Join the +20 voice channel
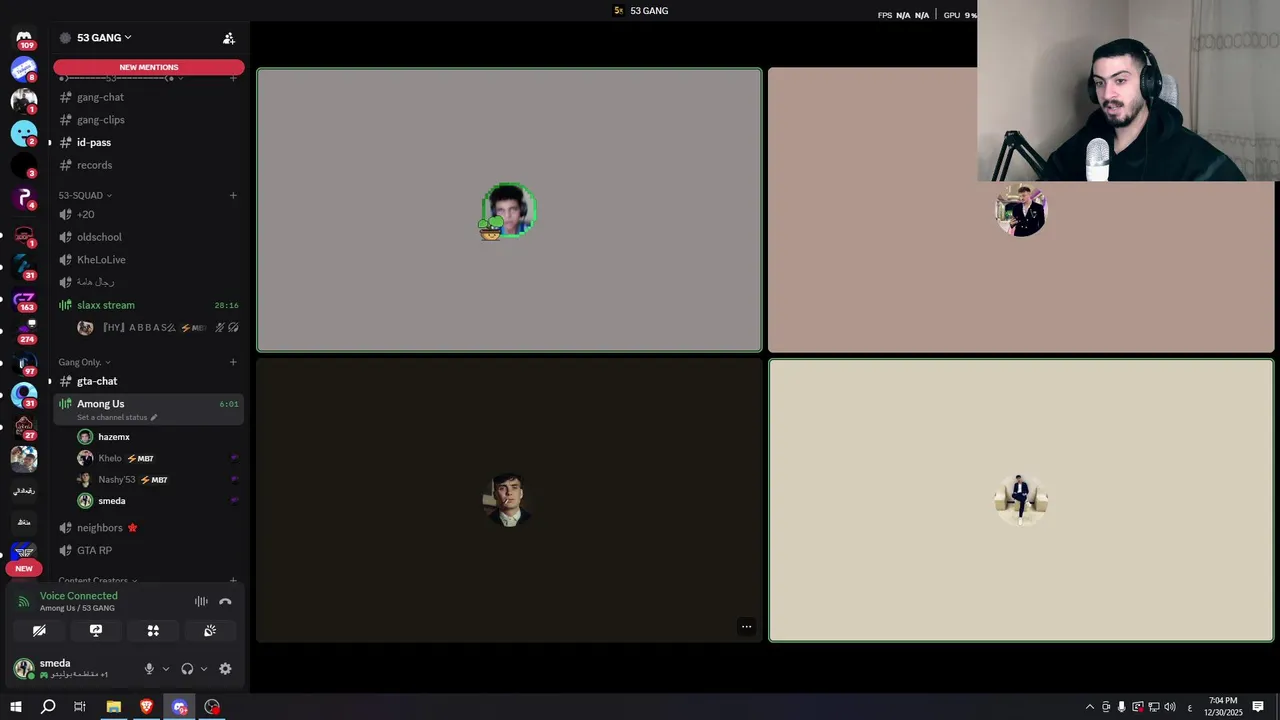Viewport: 1280px width, 720px height. pyautogui.click(x=149, y=214)
